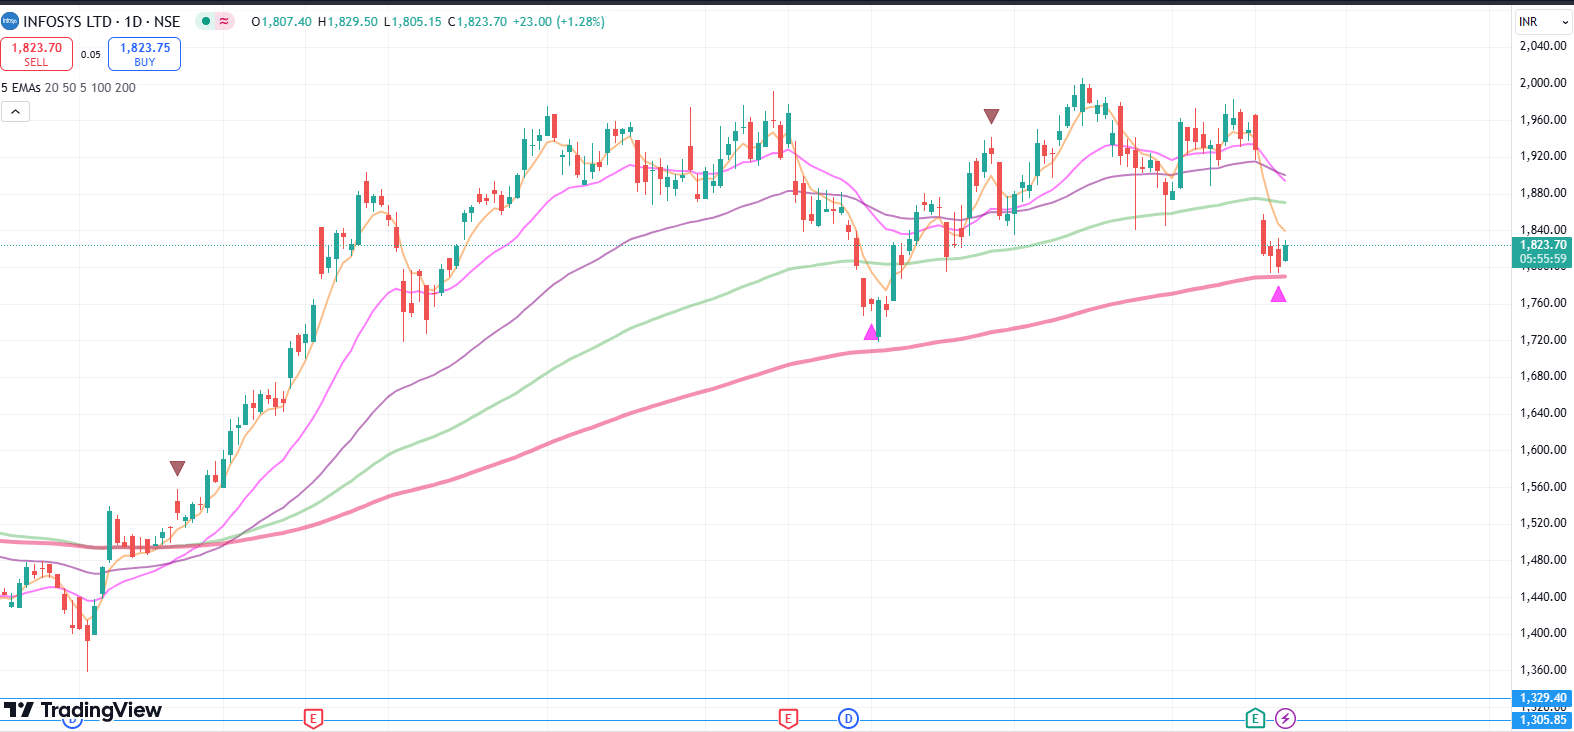Open the INR currency dropdown
This screenshot has width=1574, height=732.
click(1543, 21)
